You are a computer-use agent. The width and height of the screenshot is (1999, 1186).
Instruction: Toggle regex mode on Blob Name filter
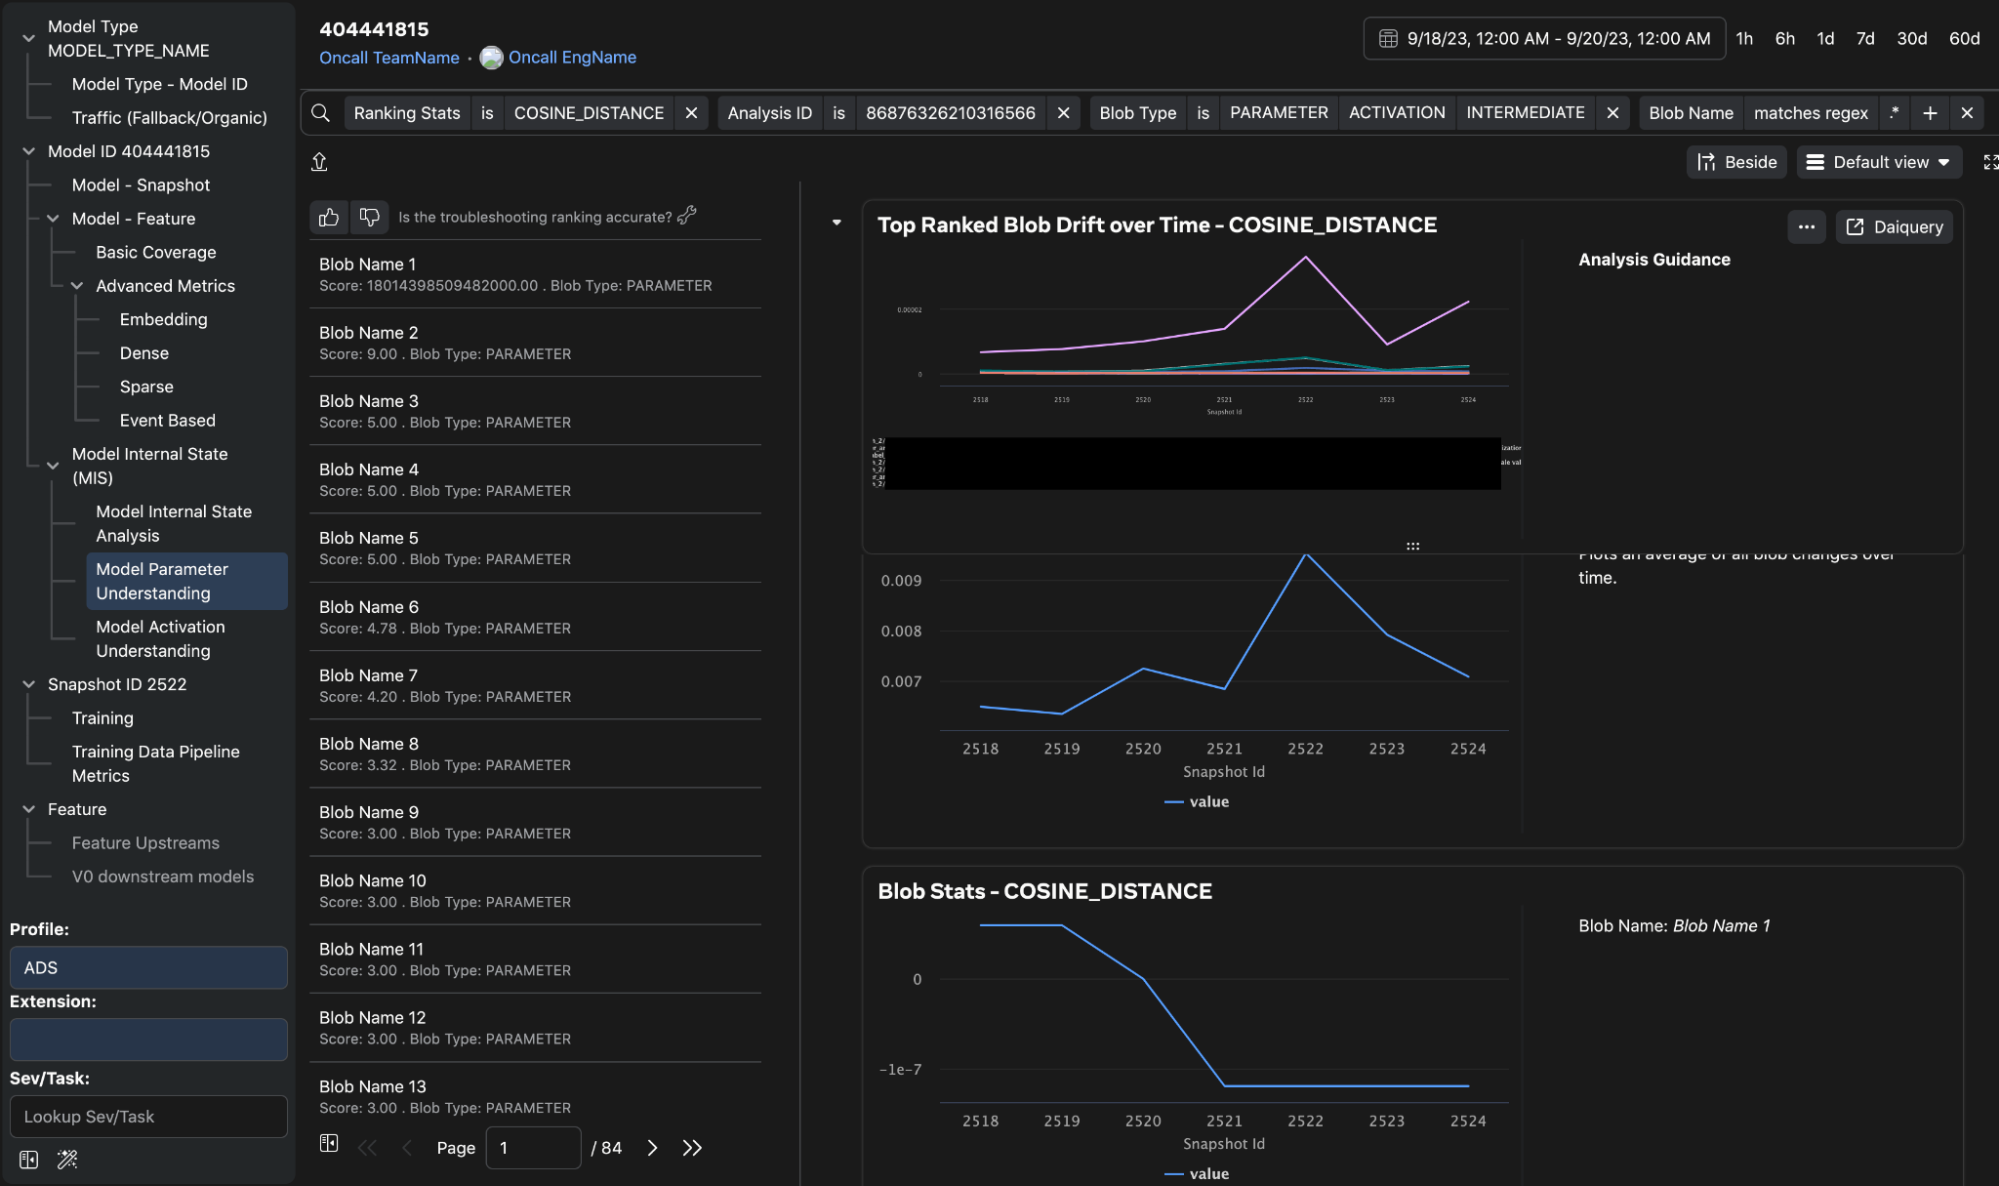tap(1894, 113)
